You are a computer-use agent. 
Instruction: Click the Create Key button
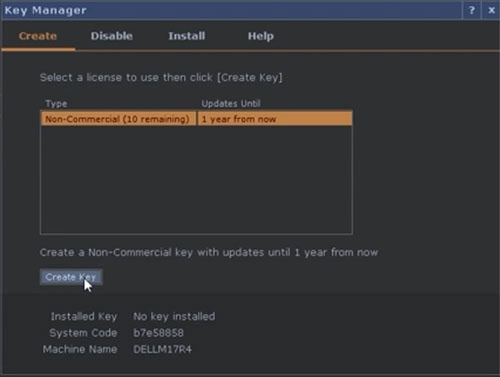[x=71, y=277]
